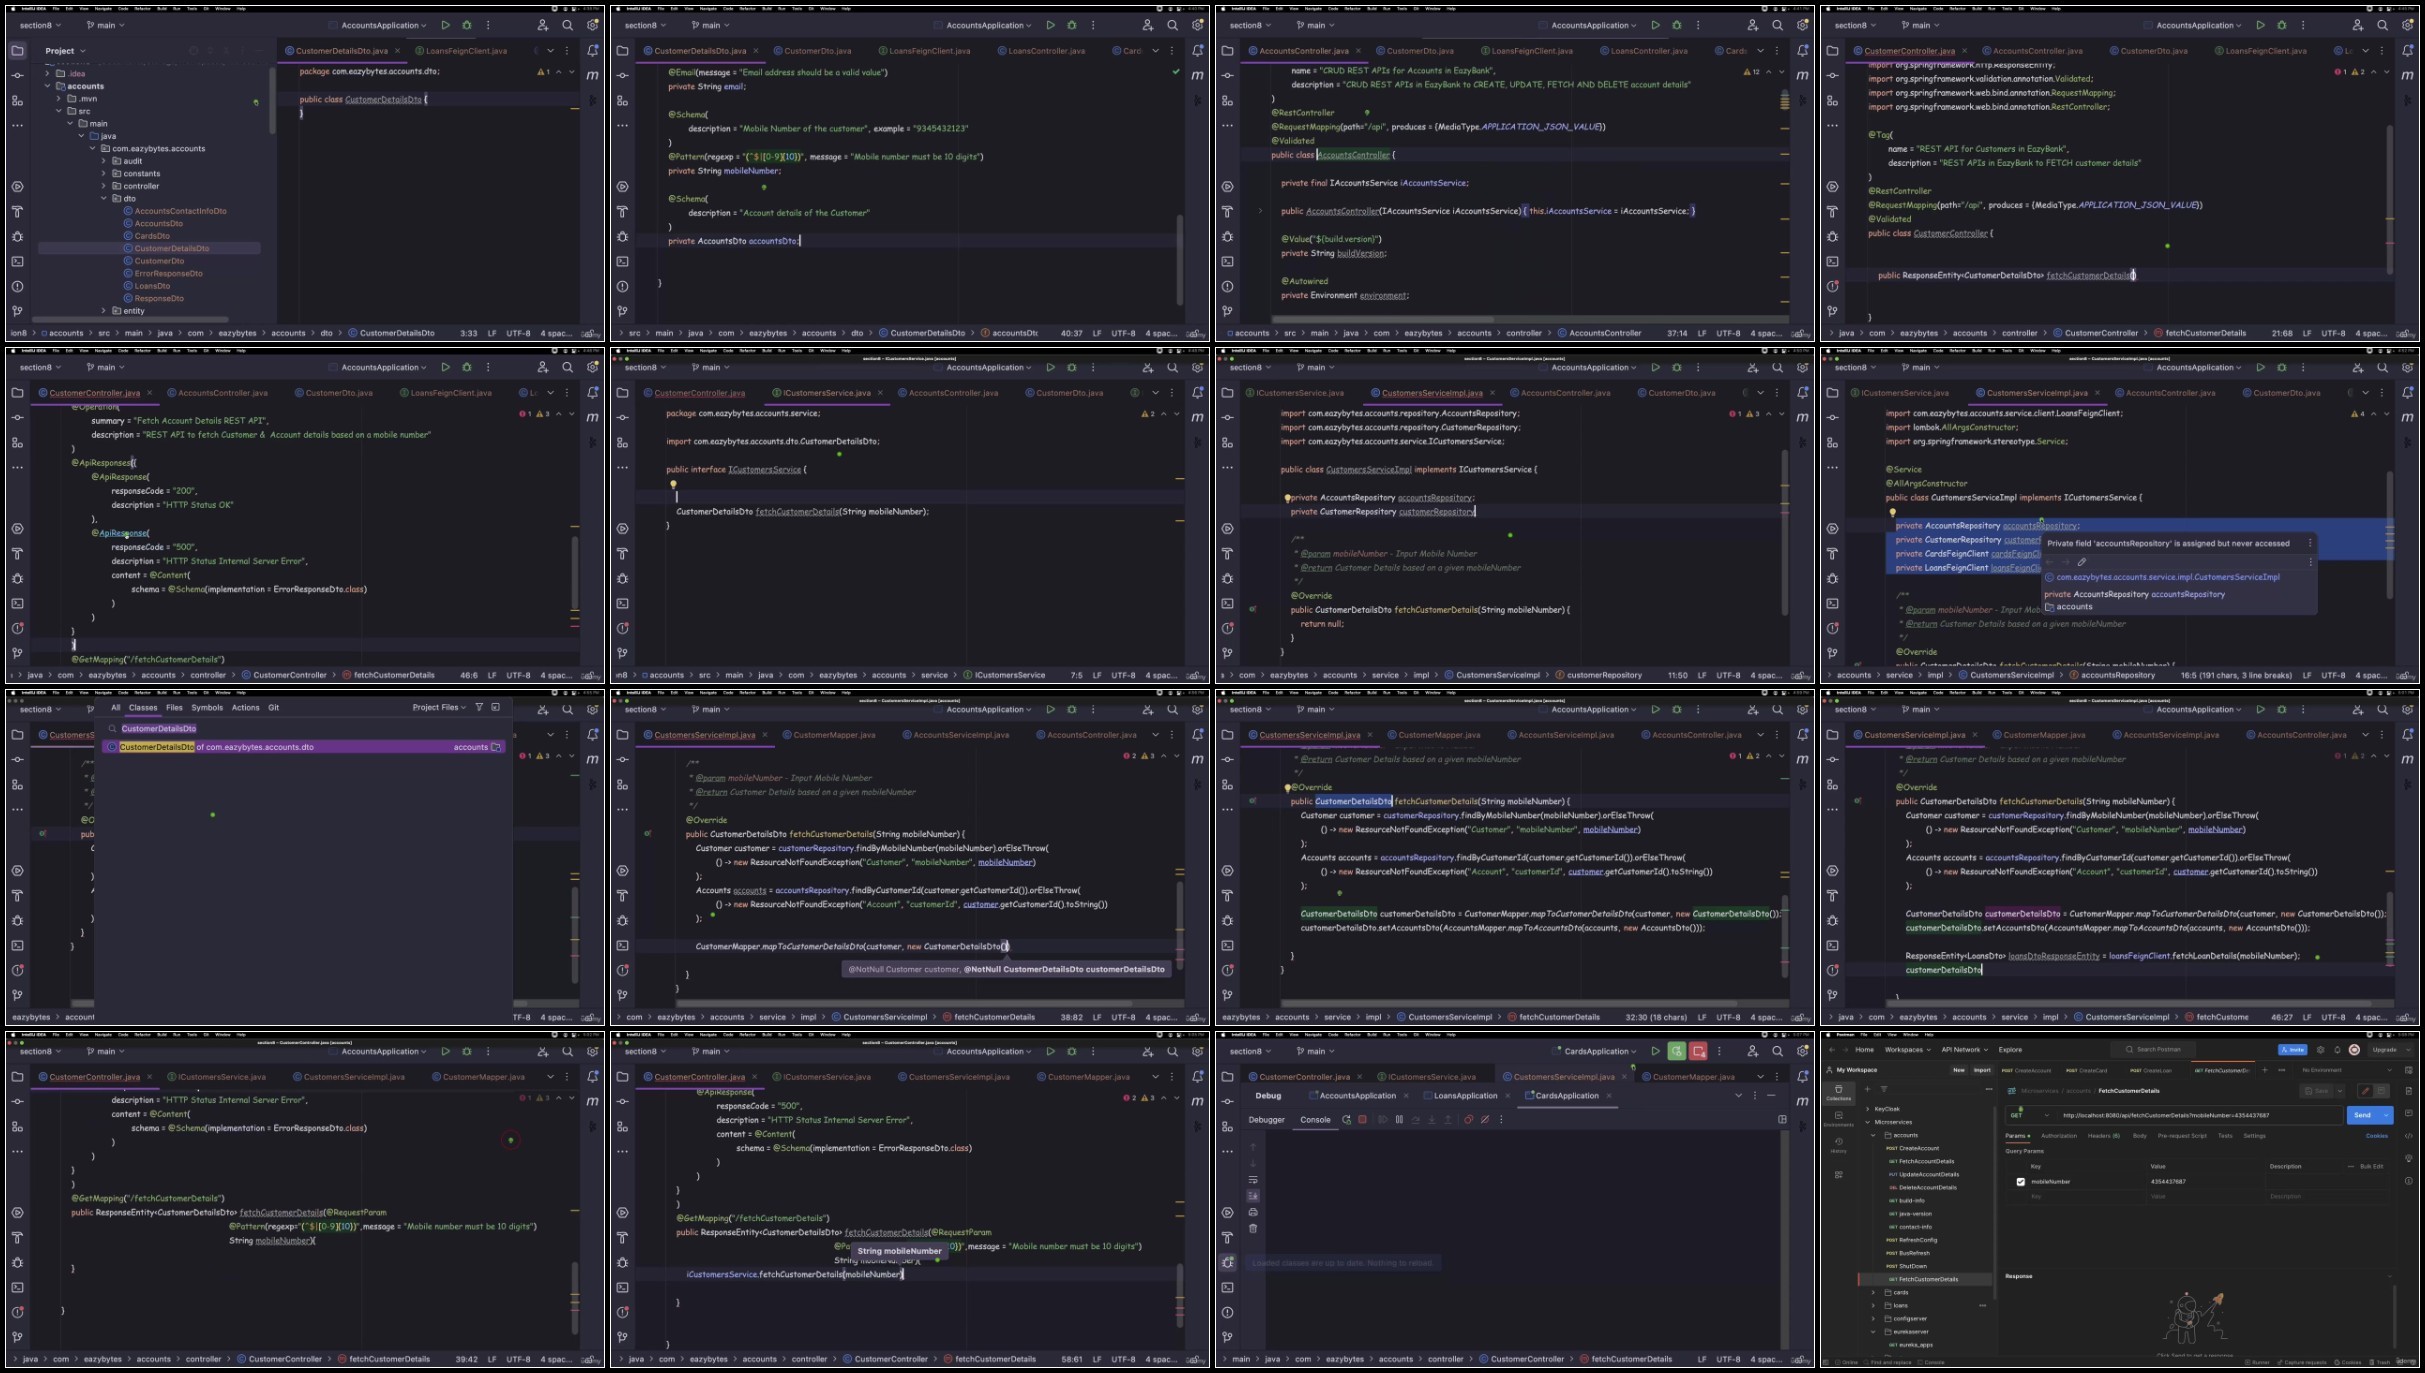Click the Rerun icon in the Debug console toolbar
The image size is (2425, 1373).
(x=1346, y=1120)
